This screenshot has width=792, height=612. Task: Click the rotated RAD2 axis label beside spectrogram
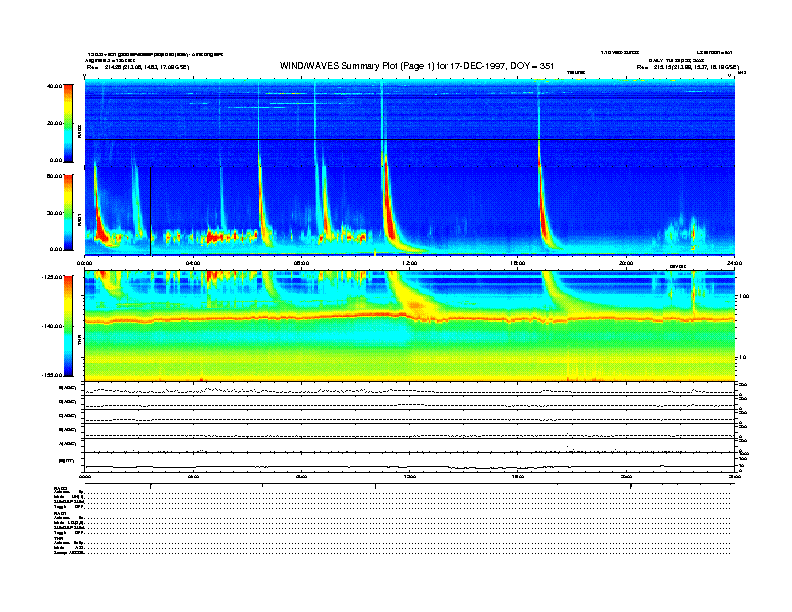click(x=79, y=132)
